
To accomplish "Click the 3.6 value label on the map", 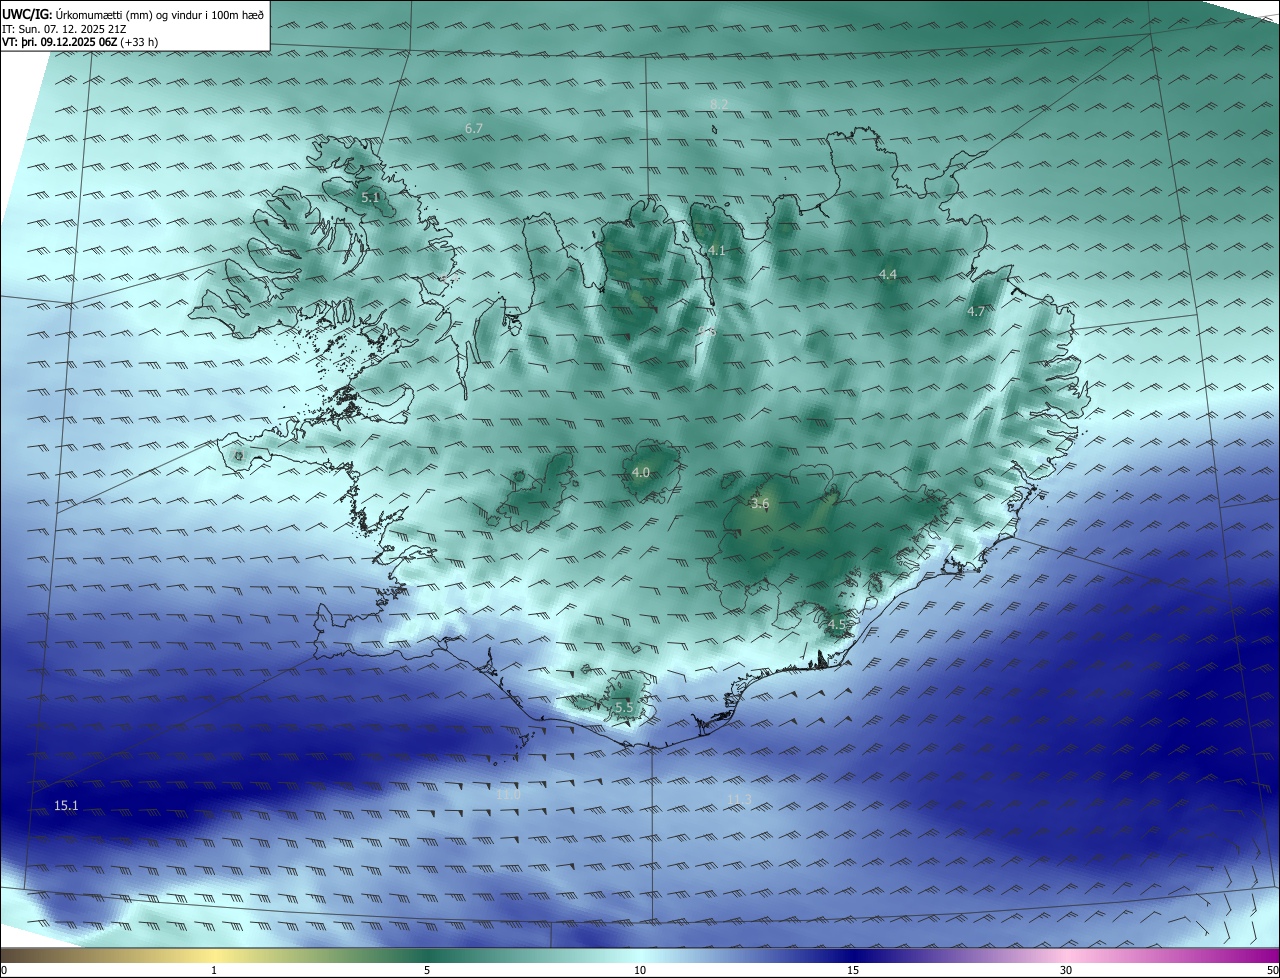I will pyautogui.click(x=760, y=504).
